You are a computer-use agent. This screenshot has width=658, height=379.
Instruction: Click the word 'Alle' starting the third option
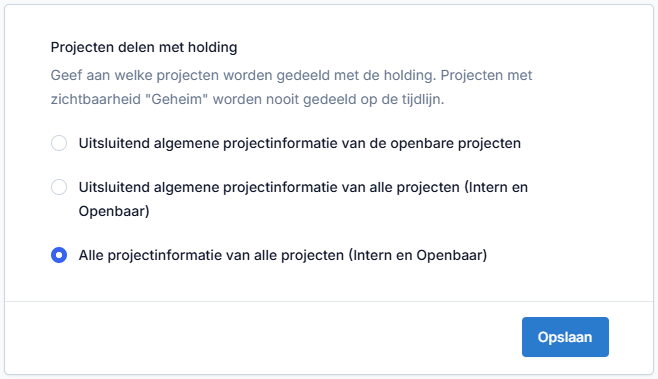91,255
